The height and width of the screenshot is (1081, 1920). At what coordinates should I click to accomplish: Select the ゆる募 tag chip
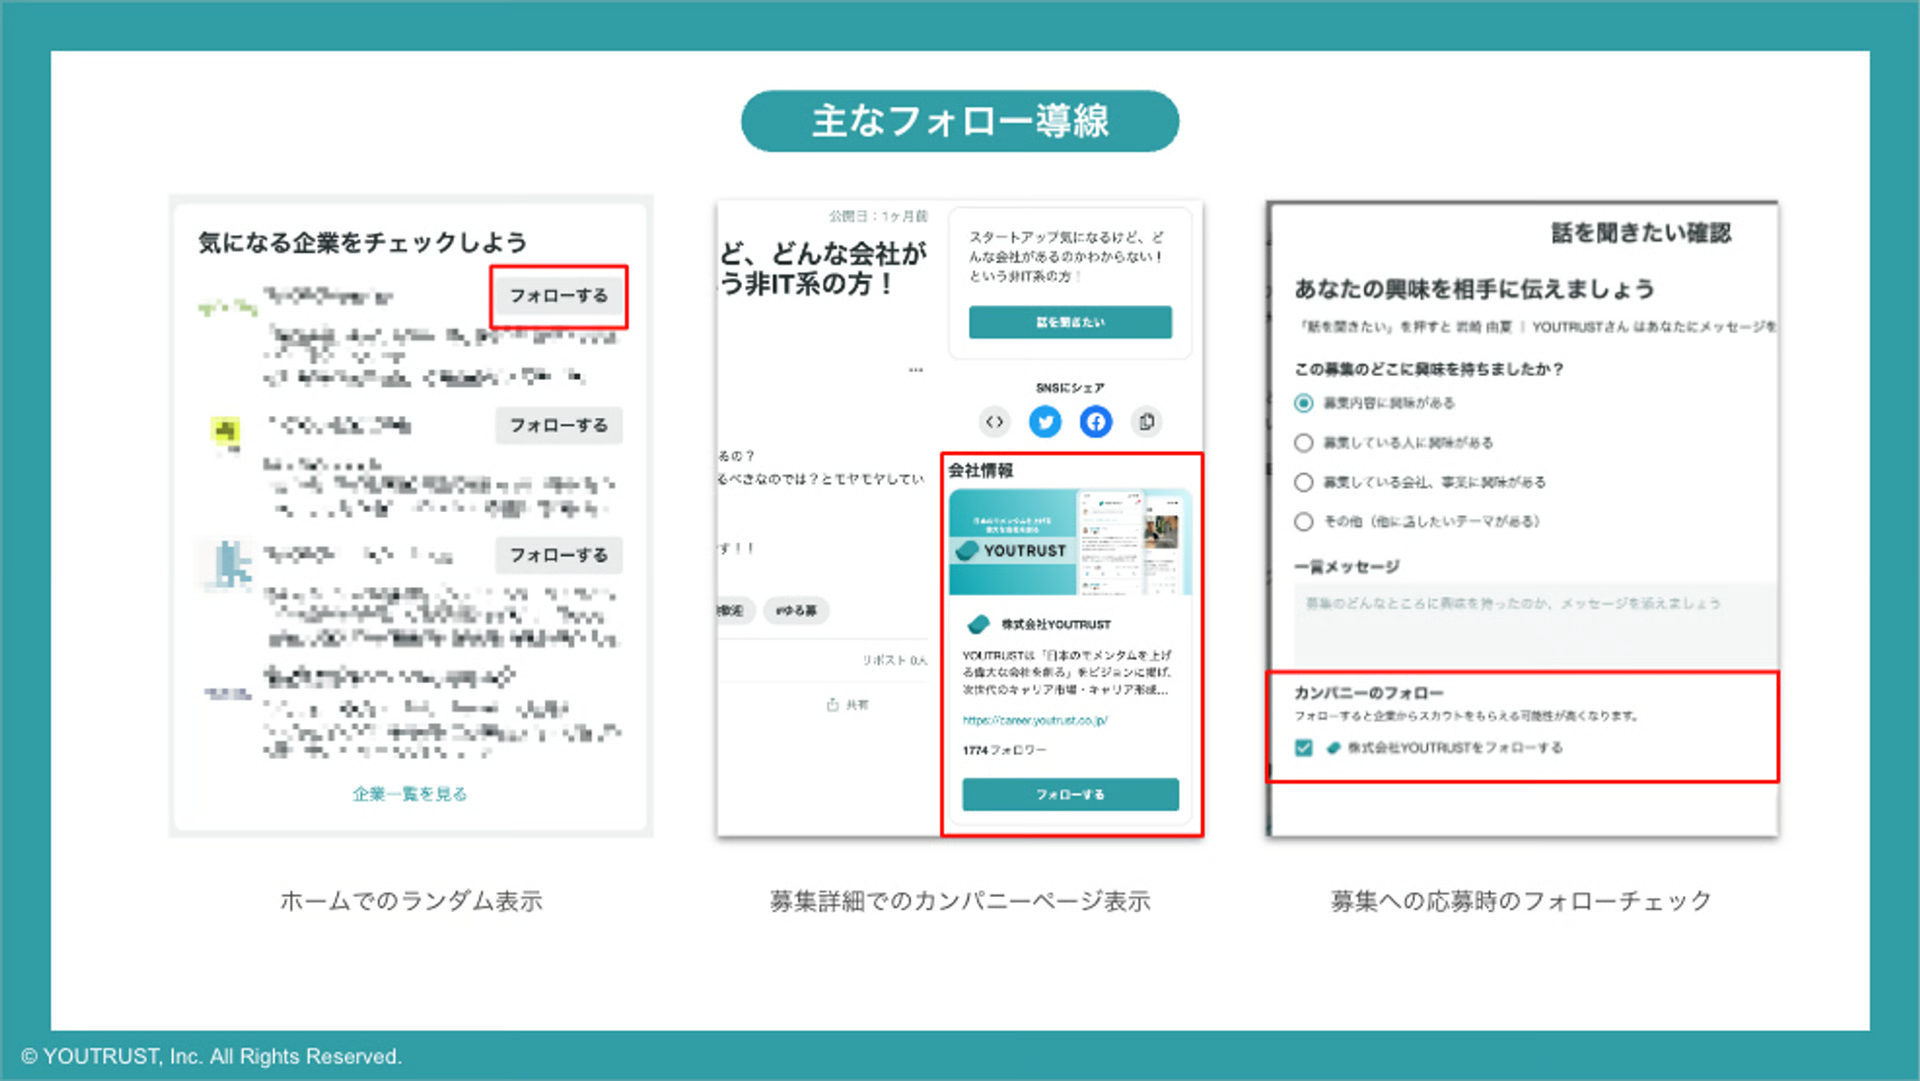(x=797, y=610)
